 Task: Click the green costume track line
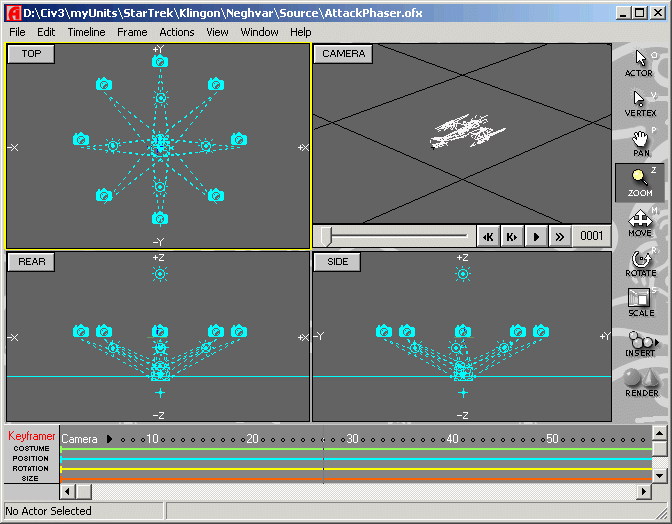(x=356, y=449)
